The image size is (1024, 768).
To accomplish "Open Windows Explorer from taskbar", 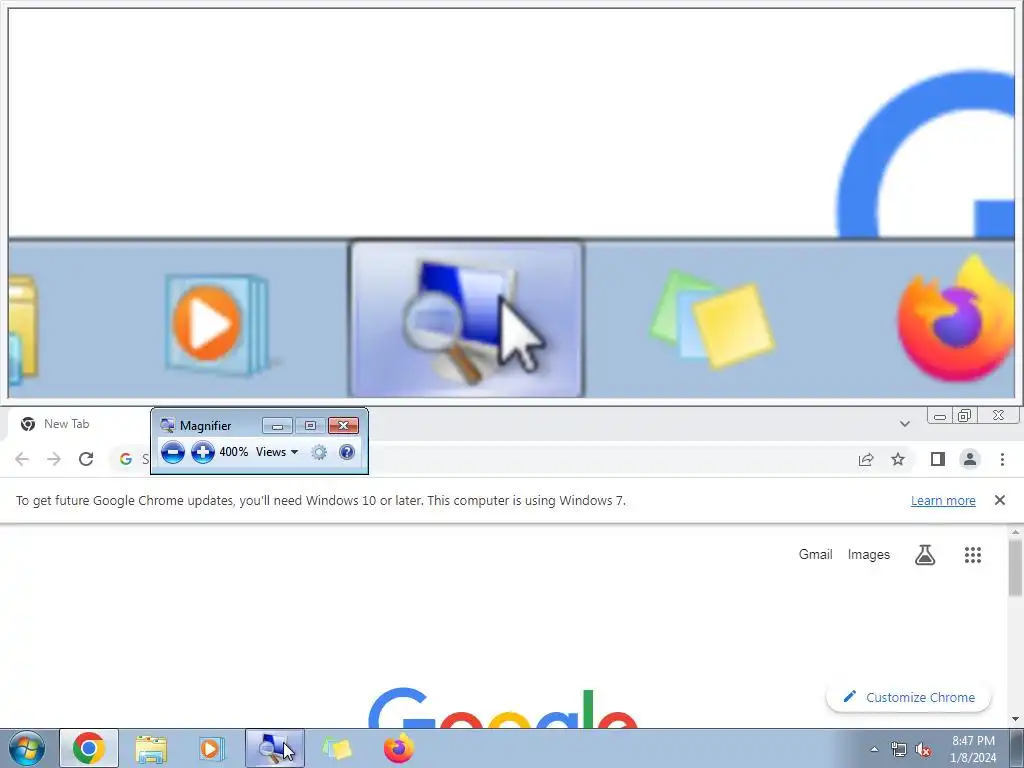I will [151, 749].
